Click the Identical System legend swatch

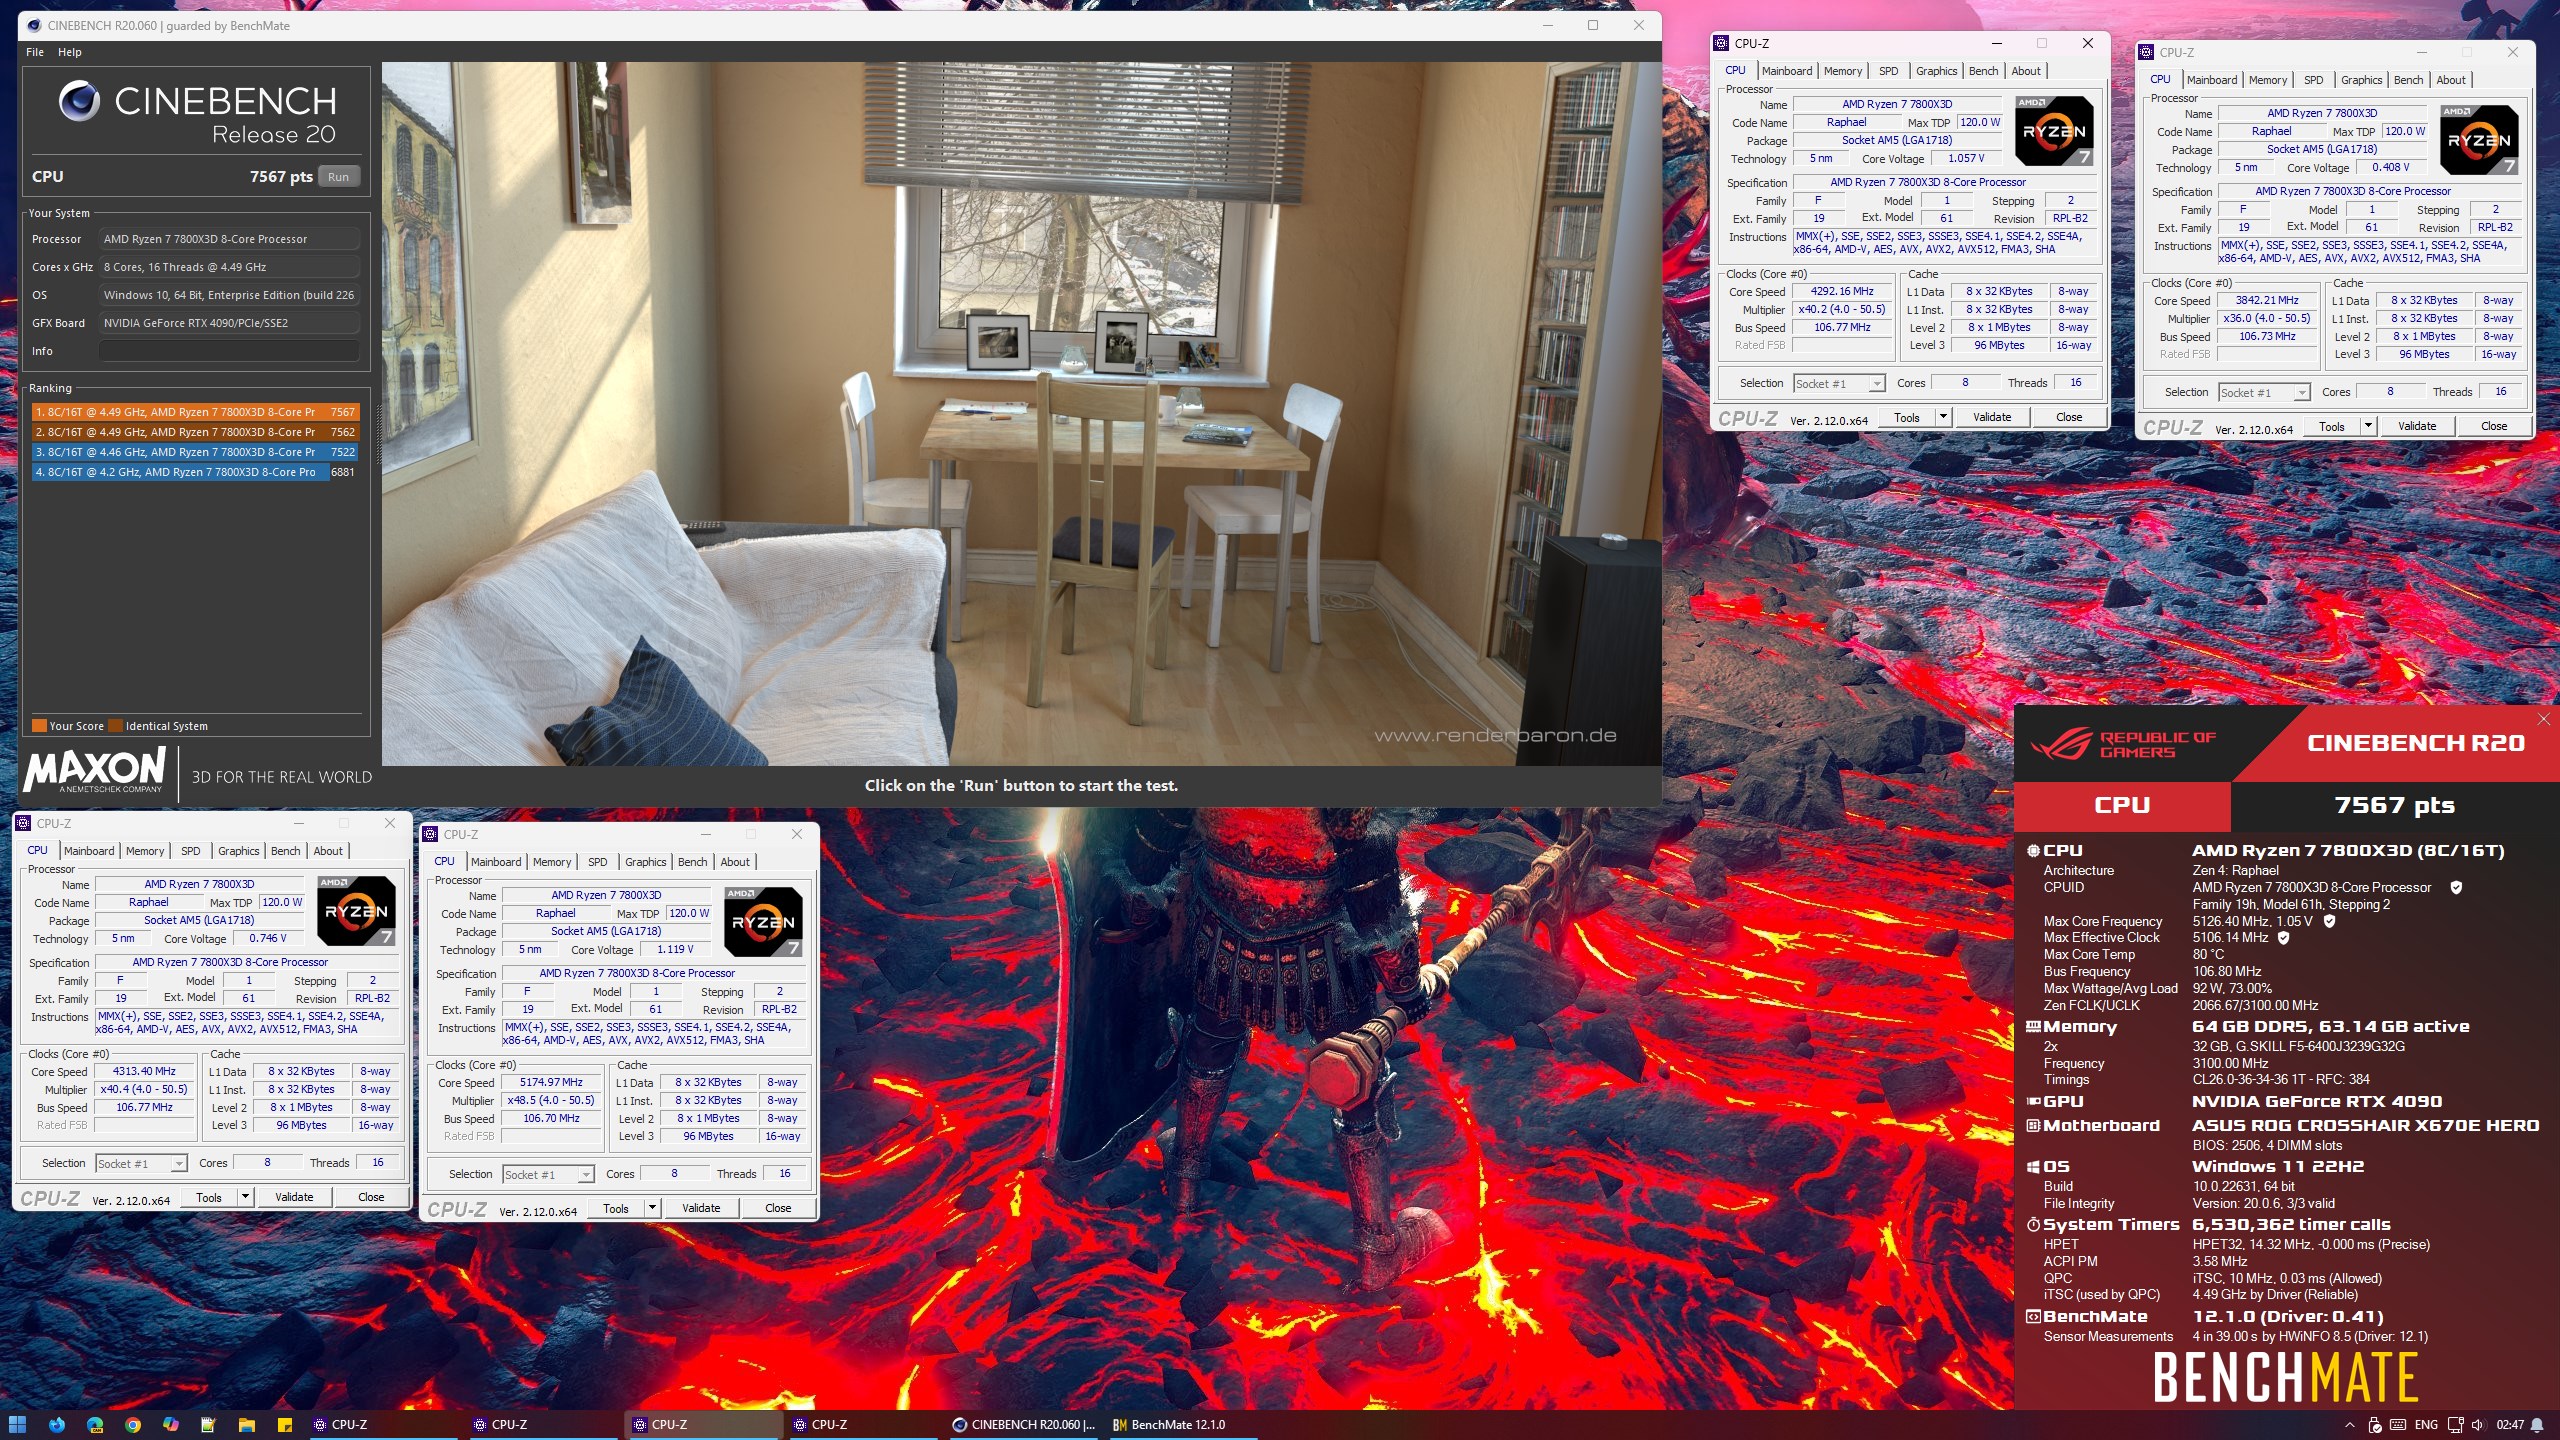click(x=116, y=726)
